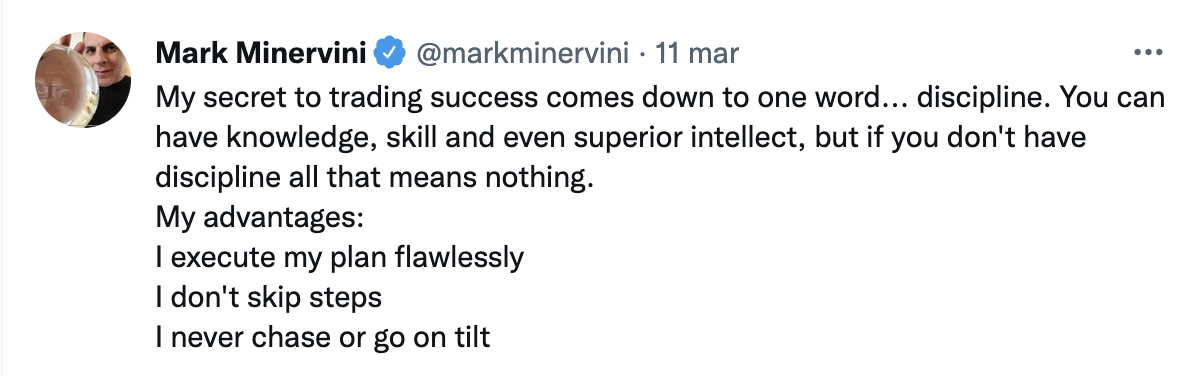Click the "My advantages:" heading line
The width and height of the screenshot is (1184, 376).
coord(261,219)
